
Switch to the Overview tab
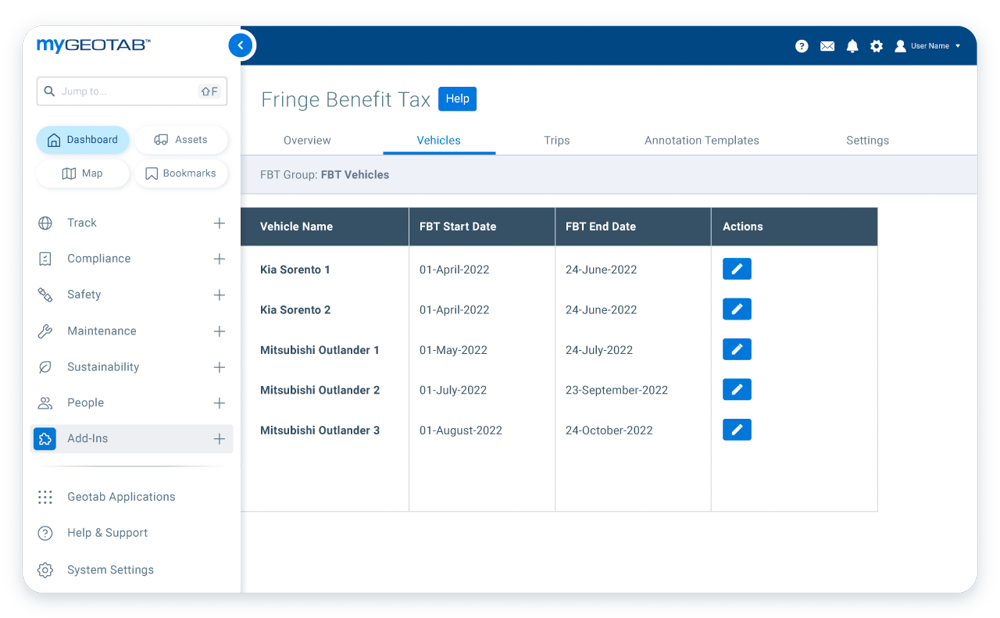pyautogui.click(x=307, y=140)
